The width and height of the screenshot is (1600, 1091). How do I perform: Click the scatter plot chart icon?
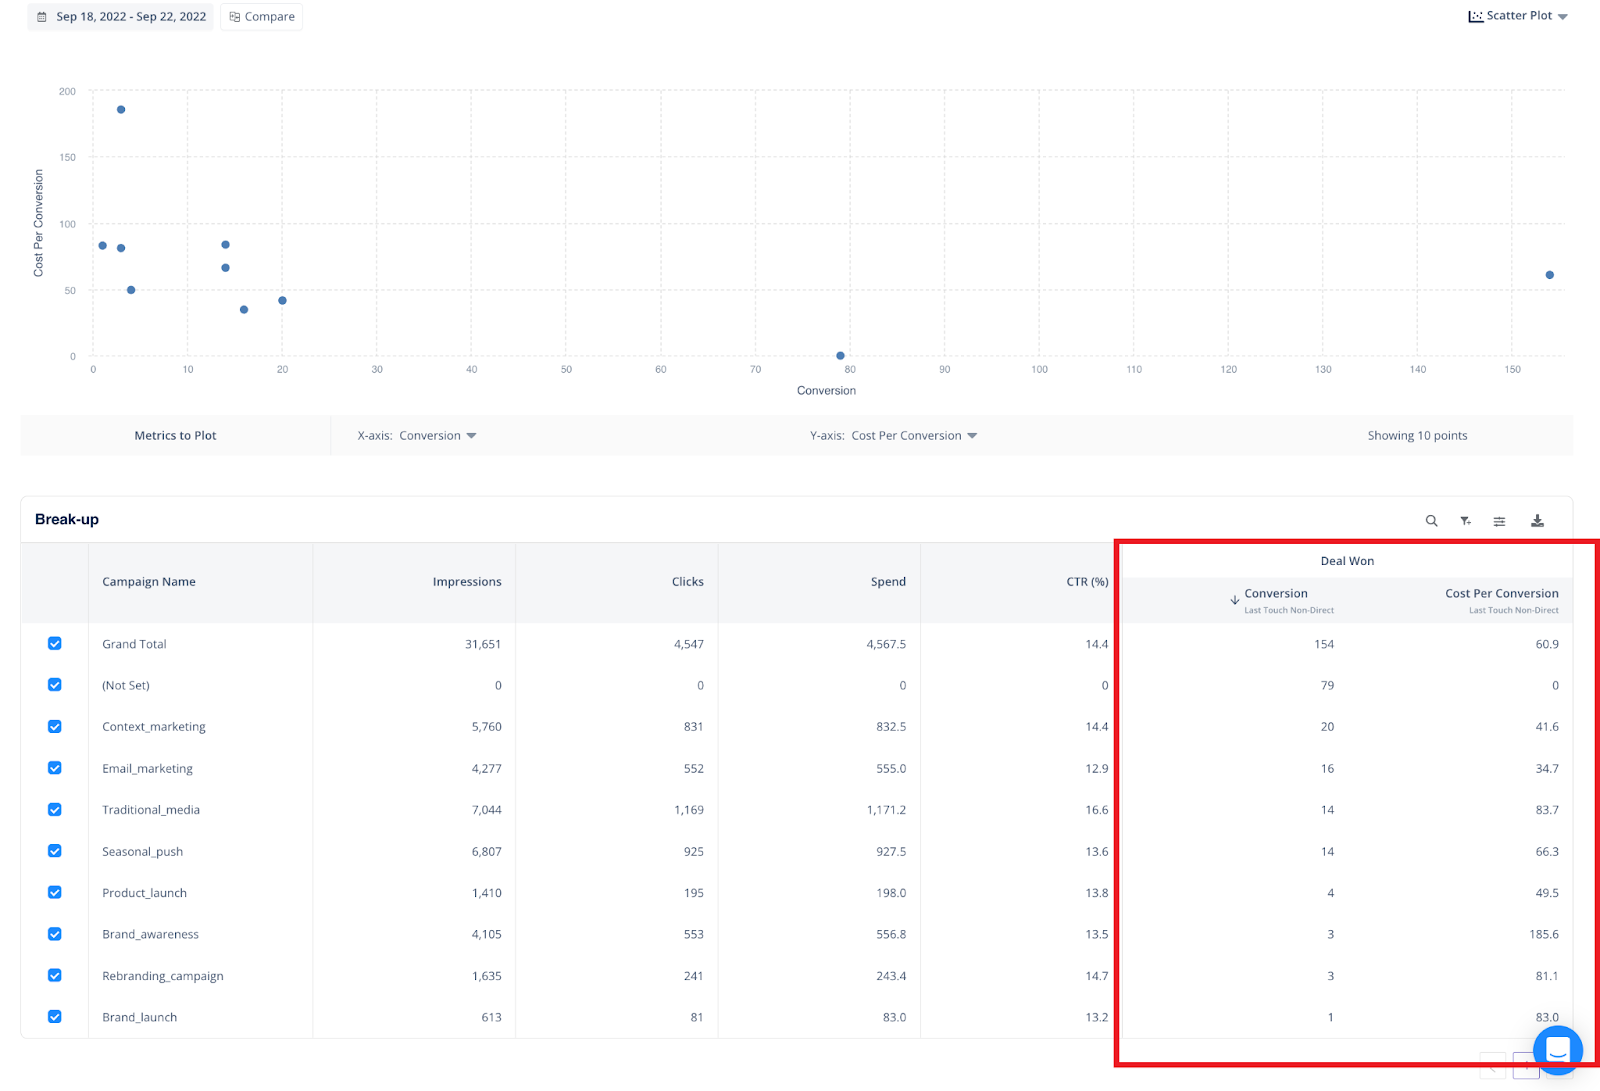1475,16
